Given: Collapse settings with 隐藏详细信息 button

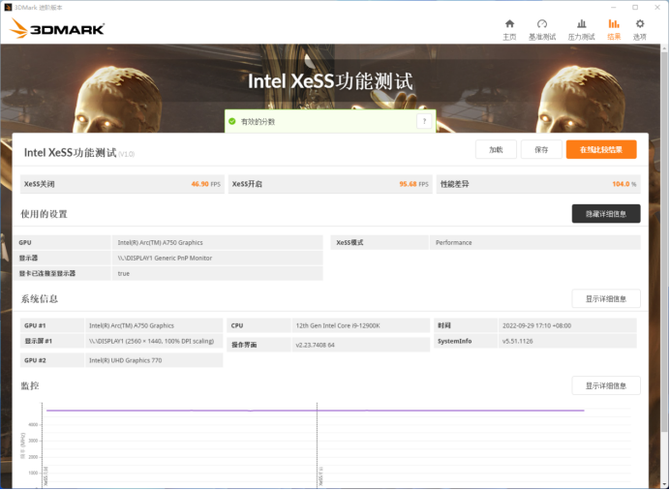Looking at the screenshot, I should pos(606,214).
